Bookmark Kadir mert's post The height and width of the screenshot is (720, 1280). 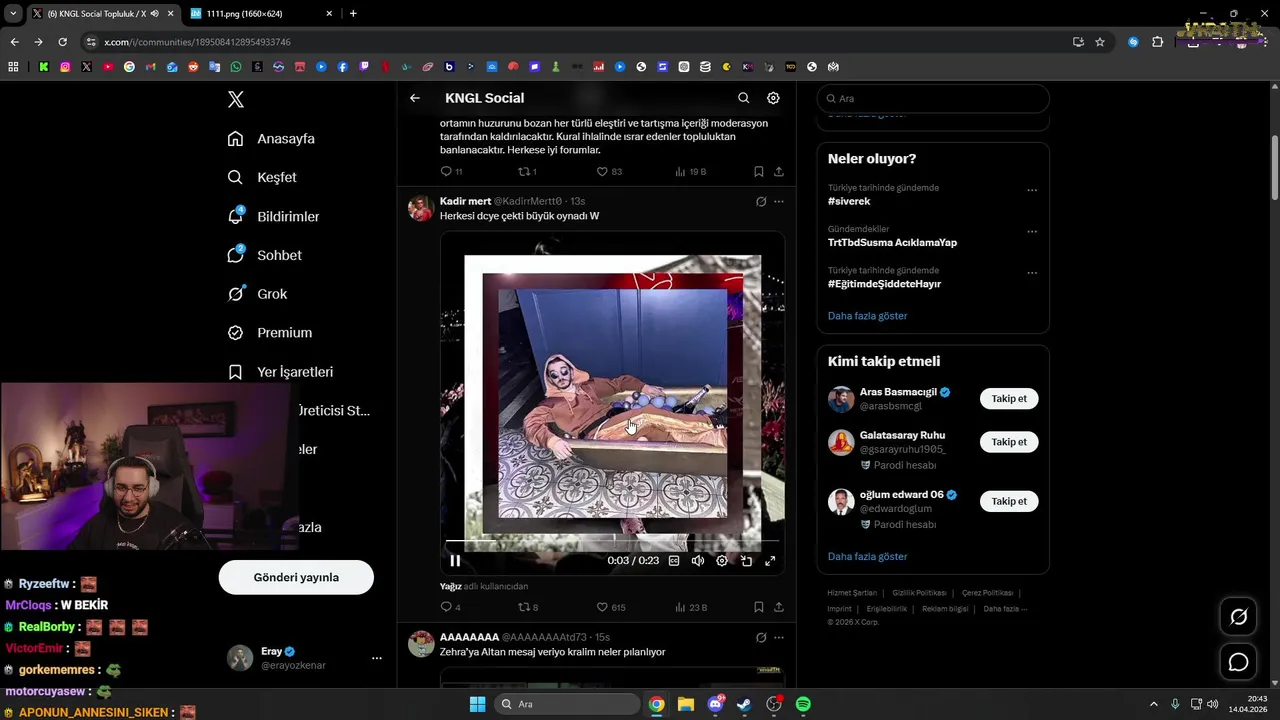pyautogui.click(x=759, y=607)
